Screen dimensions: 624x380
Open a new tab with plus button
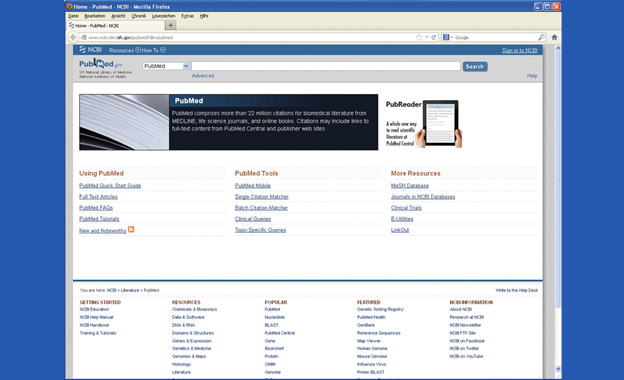click(170, 25)
